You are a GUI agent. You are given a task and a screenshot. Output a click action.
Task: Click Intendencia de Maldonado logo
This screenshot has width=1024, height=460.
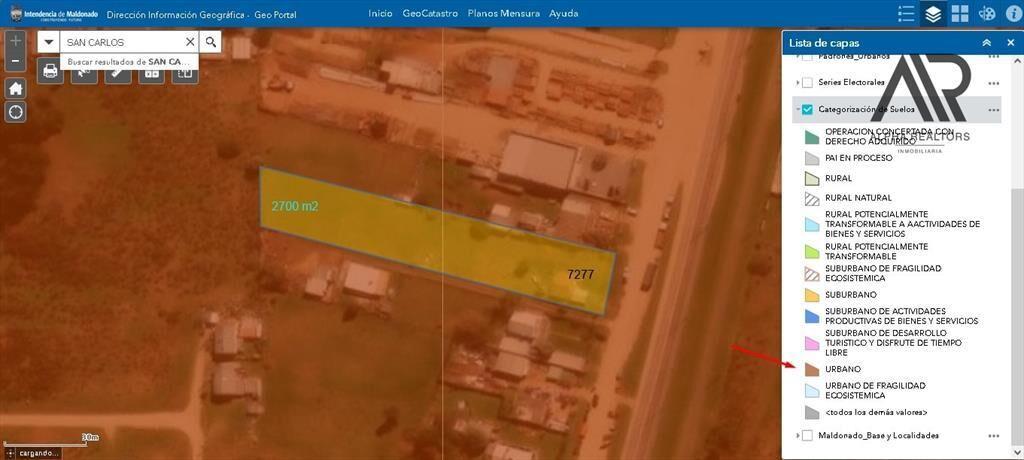tap(54, 14)
